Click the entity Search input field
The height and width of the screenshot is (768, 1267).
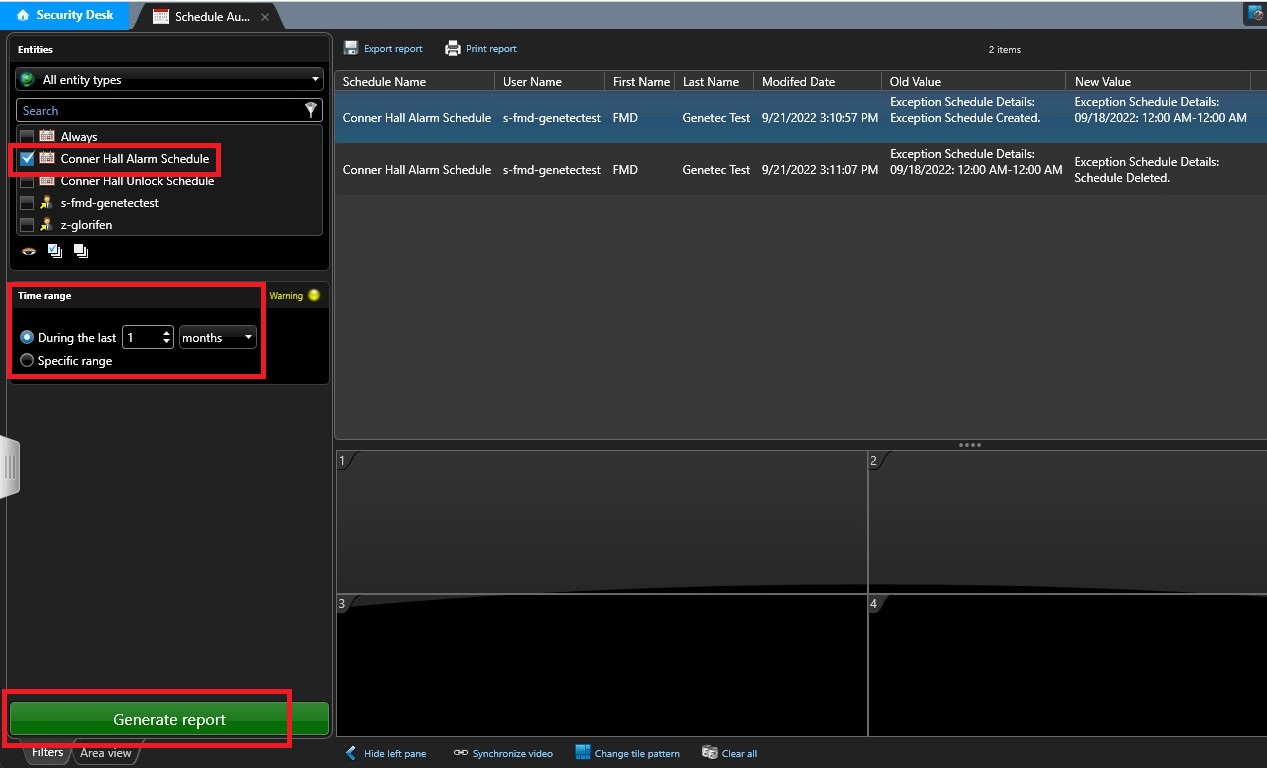(160, 110)
